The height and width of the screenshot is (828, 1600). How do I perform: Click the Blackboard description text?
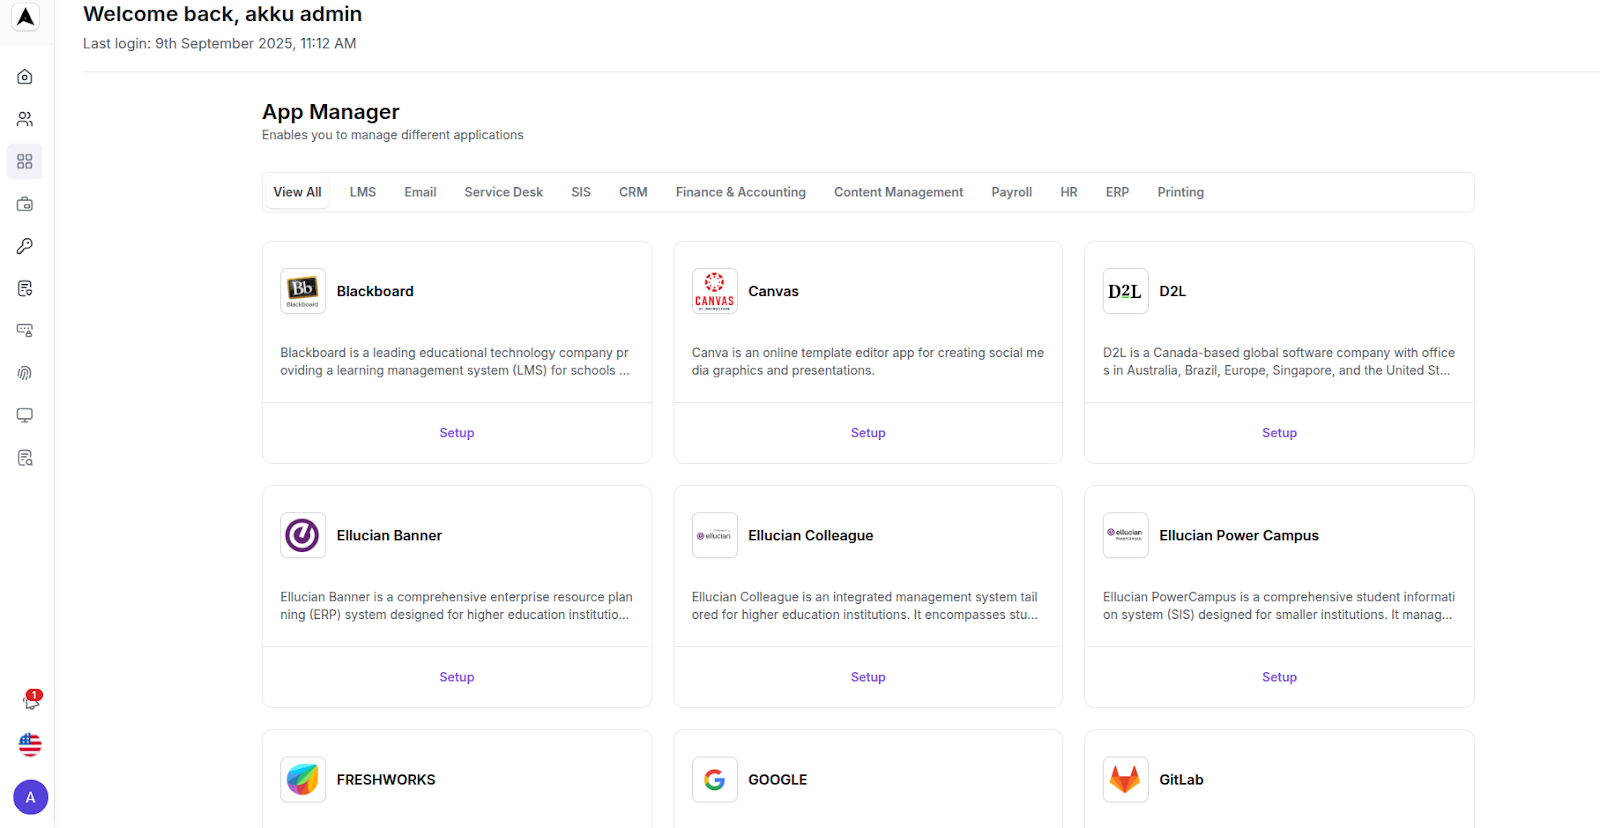(455, 361)
